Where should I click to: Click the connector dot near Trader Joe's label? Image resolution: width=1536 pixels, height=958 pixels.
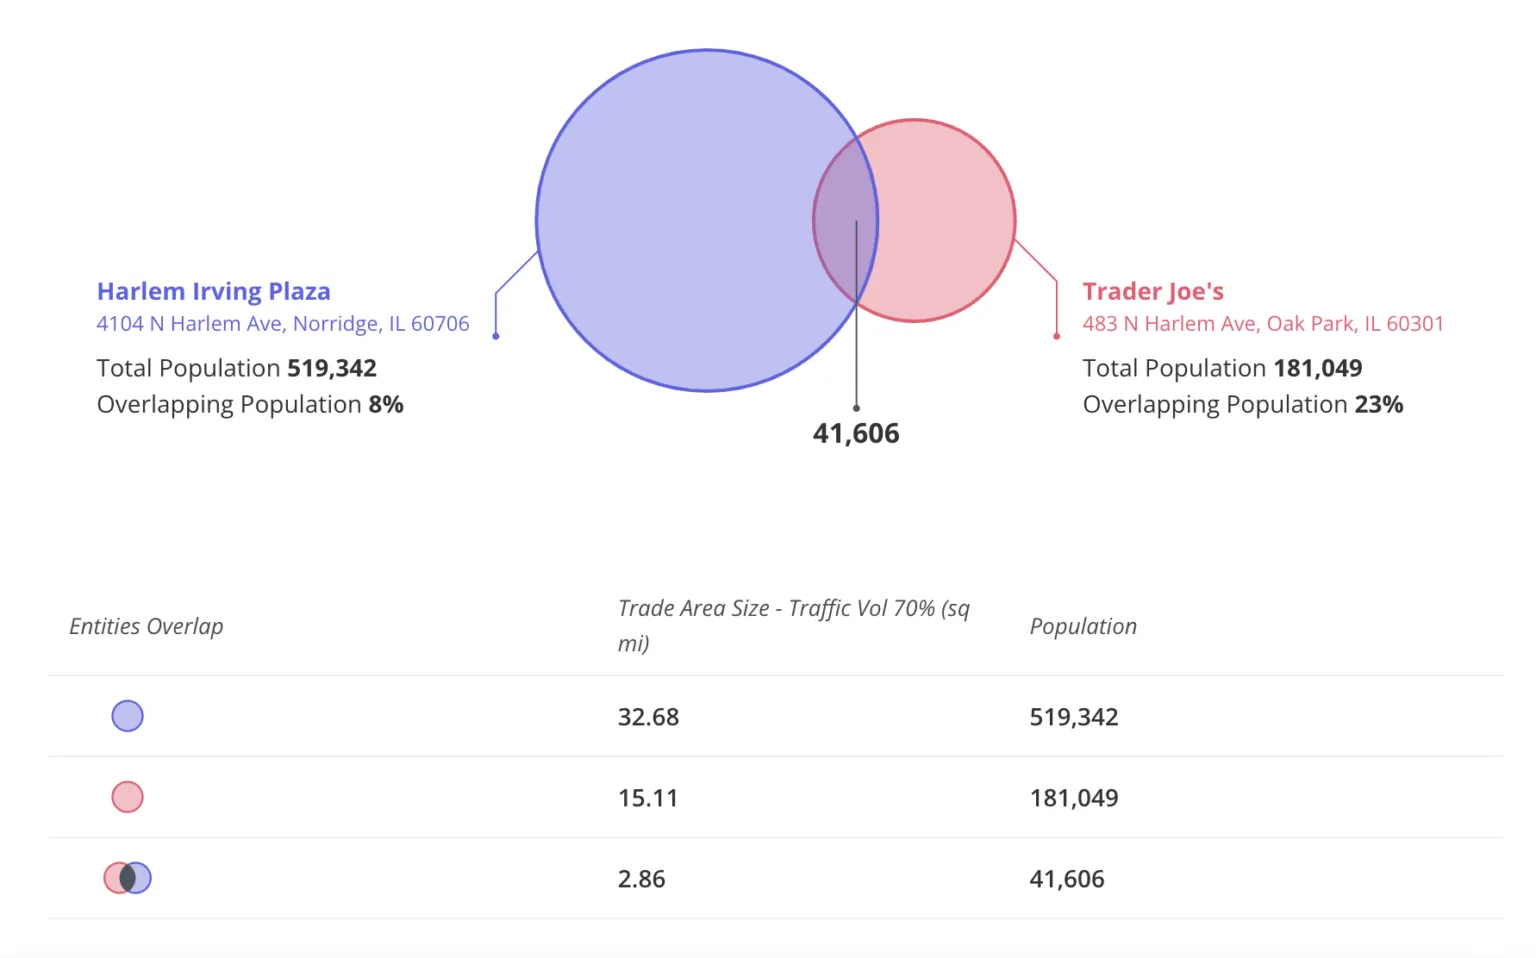(x=1056, y=337)
